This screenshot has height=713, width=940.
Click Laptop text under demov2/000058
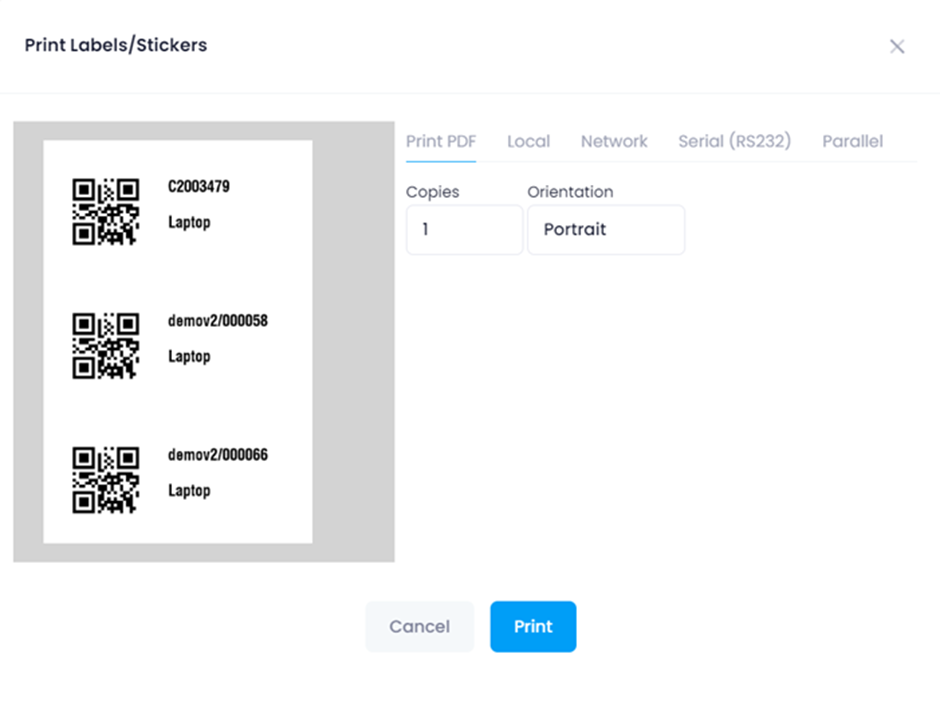tap(189, 357)
